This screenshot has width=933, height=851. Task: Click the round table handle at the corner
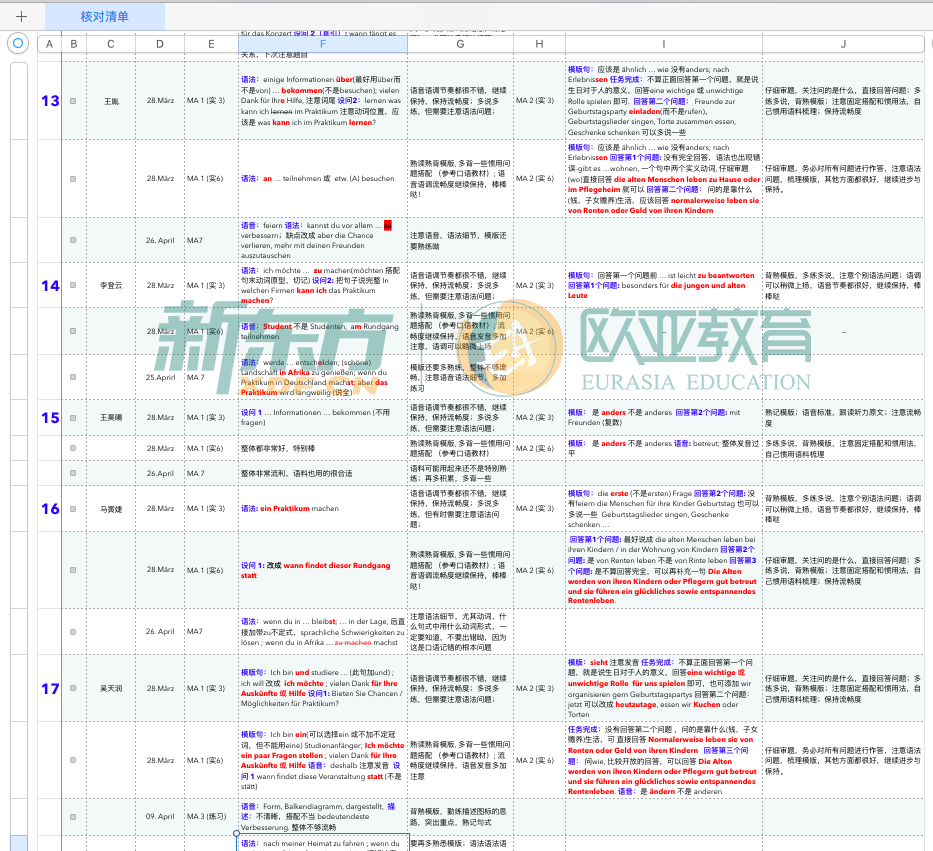[x=18, y=43]
